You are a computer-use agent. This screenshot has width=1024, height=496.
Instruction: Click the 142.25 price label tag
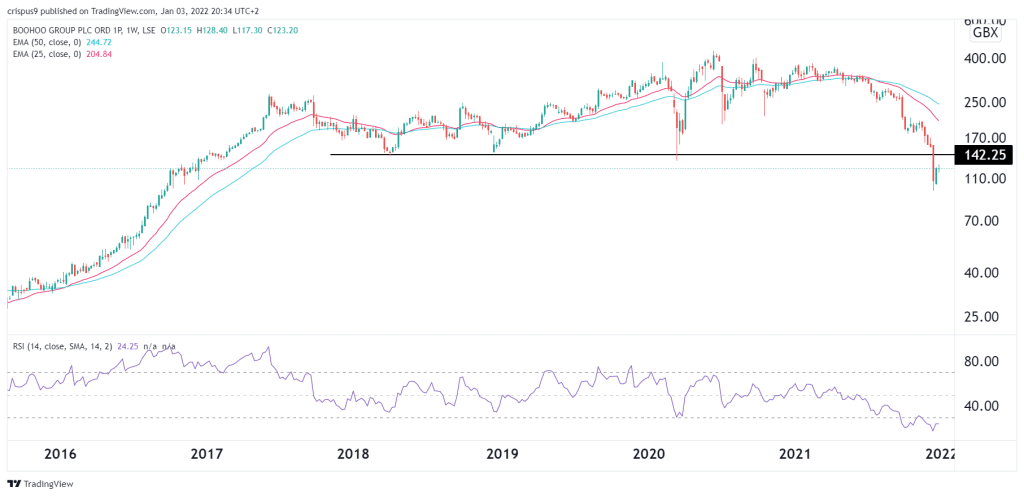pyautogui.click(x=984, y=155)
